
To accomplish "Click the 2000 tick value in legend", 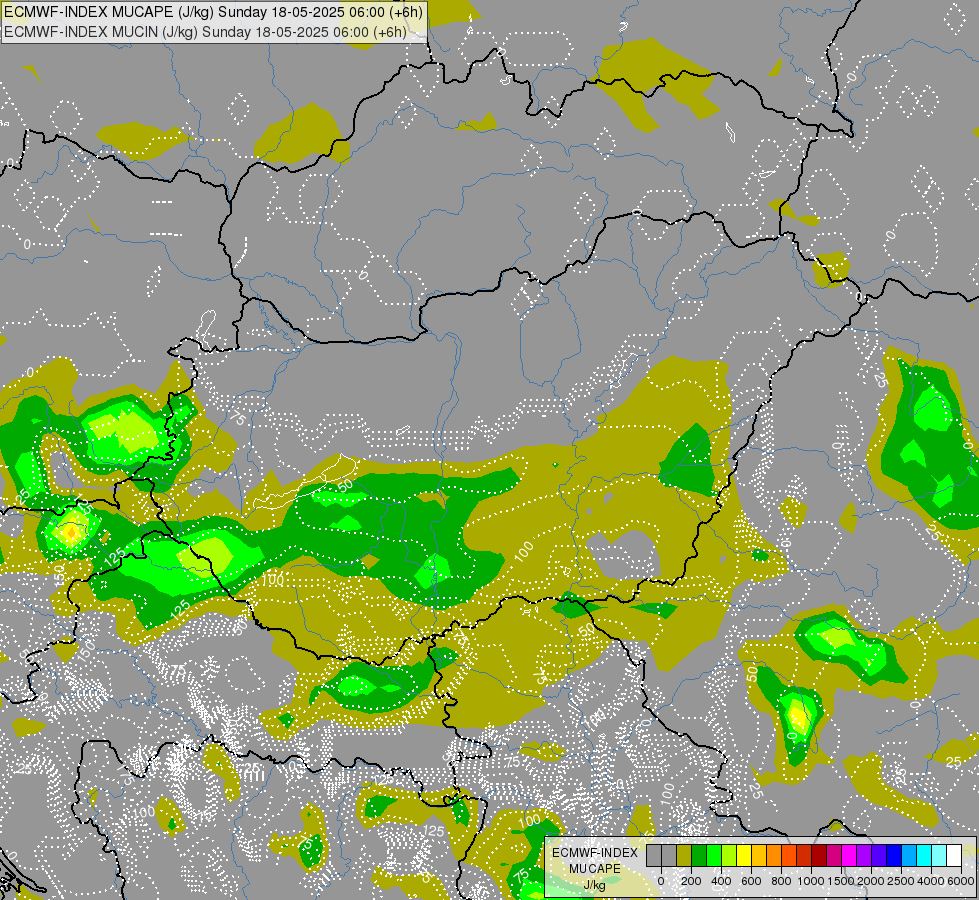I will click(871, 881).
